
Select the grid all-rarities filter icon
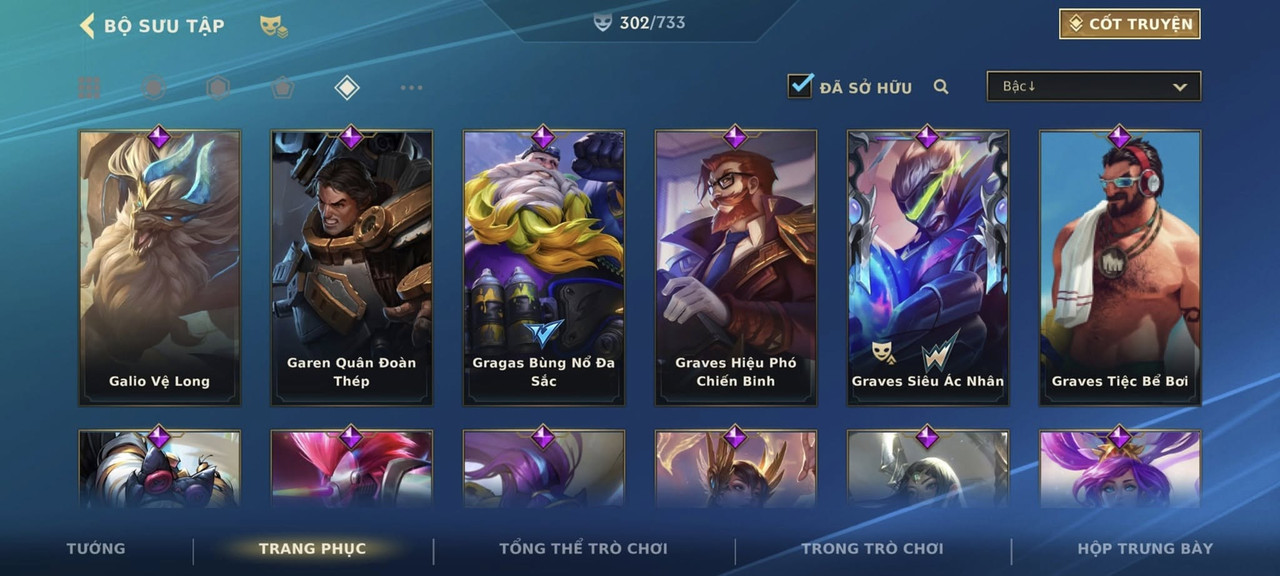(89, 88)
